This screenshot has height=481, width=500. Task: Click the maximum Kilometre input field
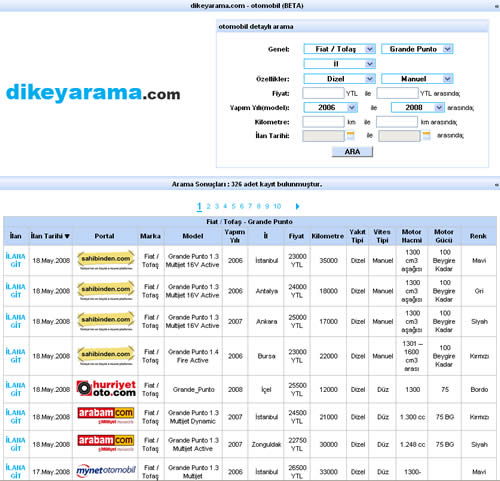[397, 122]
